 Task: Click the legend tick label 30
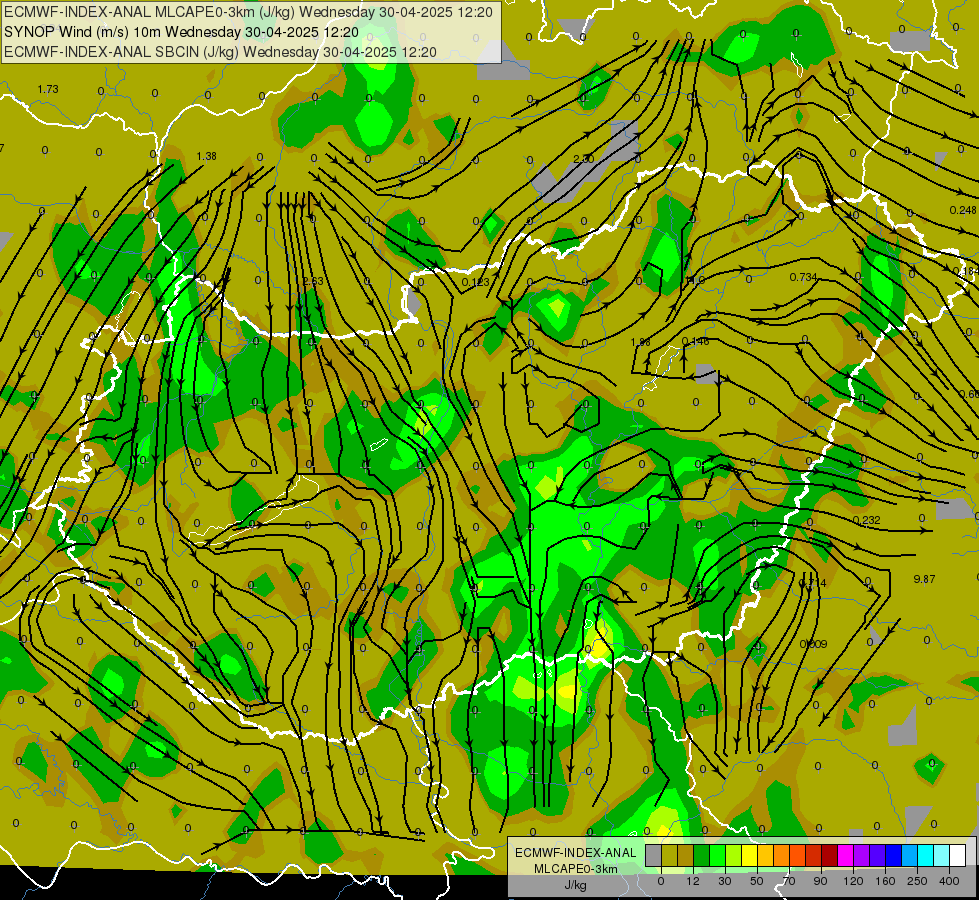725,881
